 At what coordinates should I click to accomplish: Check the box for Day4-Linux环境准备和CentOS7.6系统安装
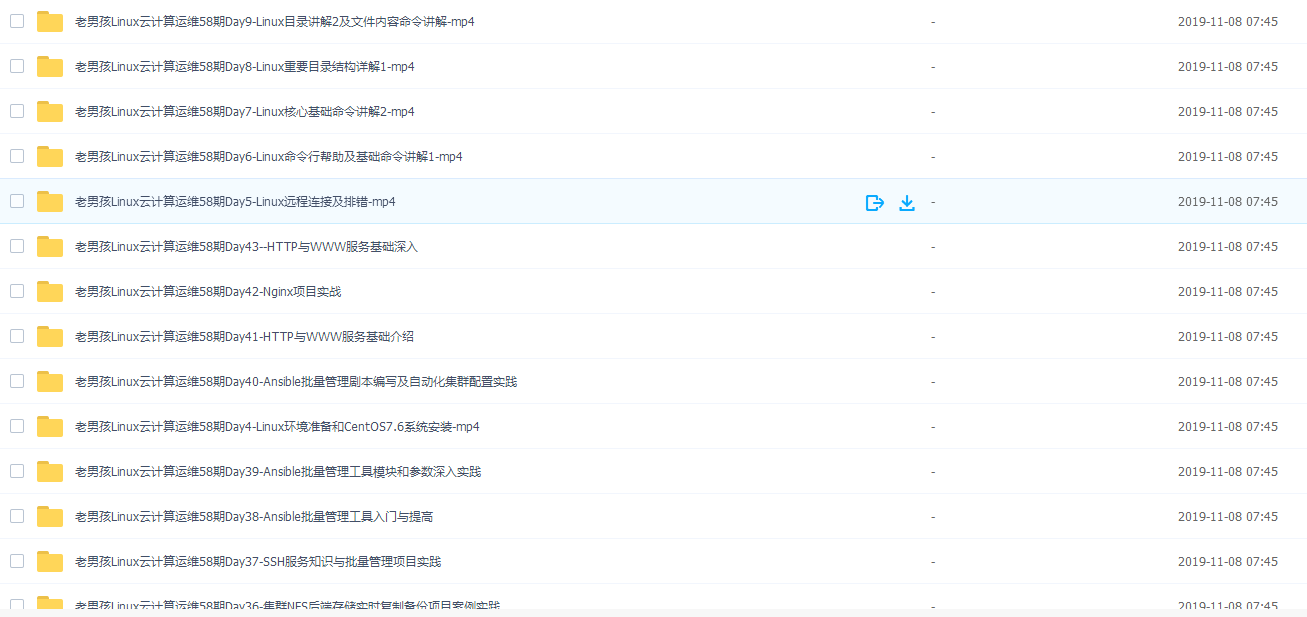point(17,426)
